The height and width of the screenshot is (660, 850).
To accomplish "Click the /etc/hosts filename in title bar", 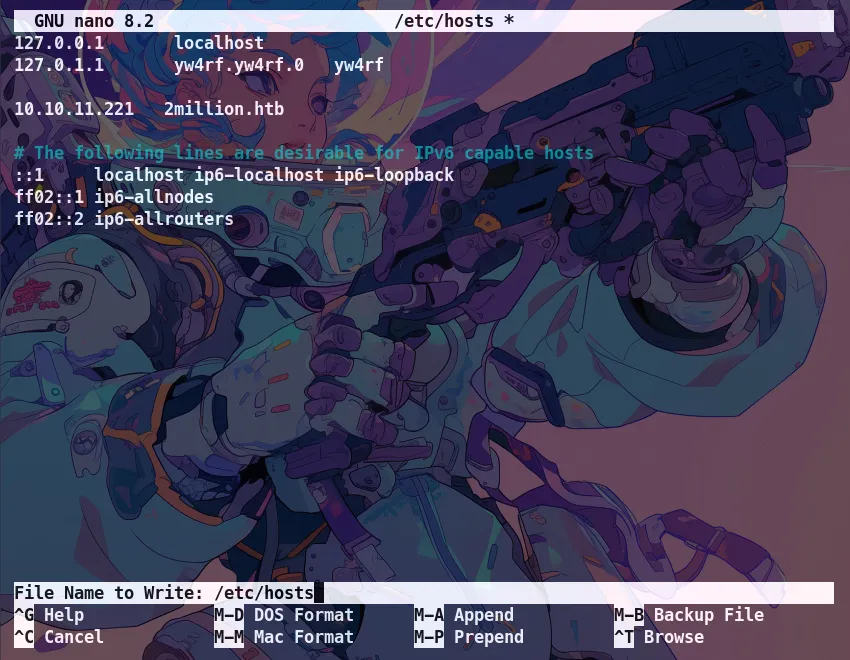I will pyautogui.click(x=443, y=21).
